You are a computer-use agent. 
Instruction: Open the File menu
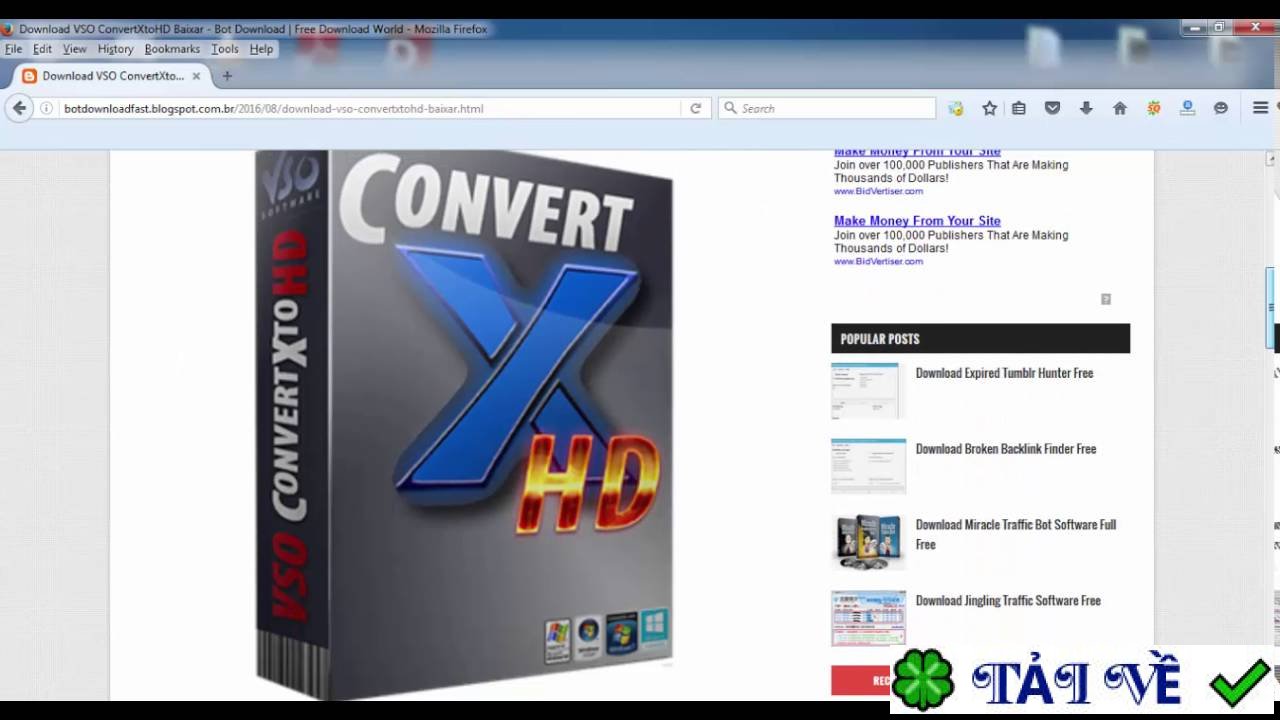click(x=13, y=48)
